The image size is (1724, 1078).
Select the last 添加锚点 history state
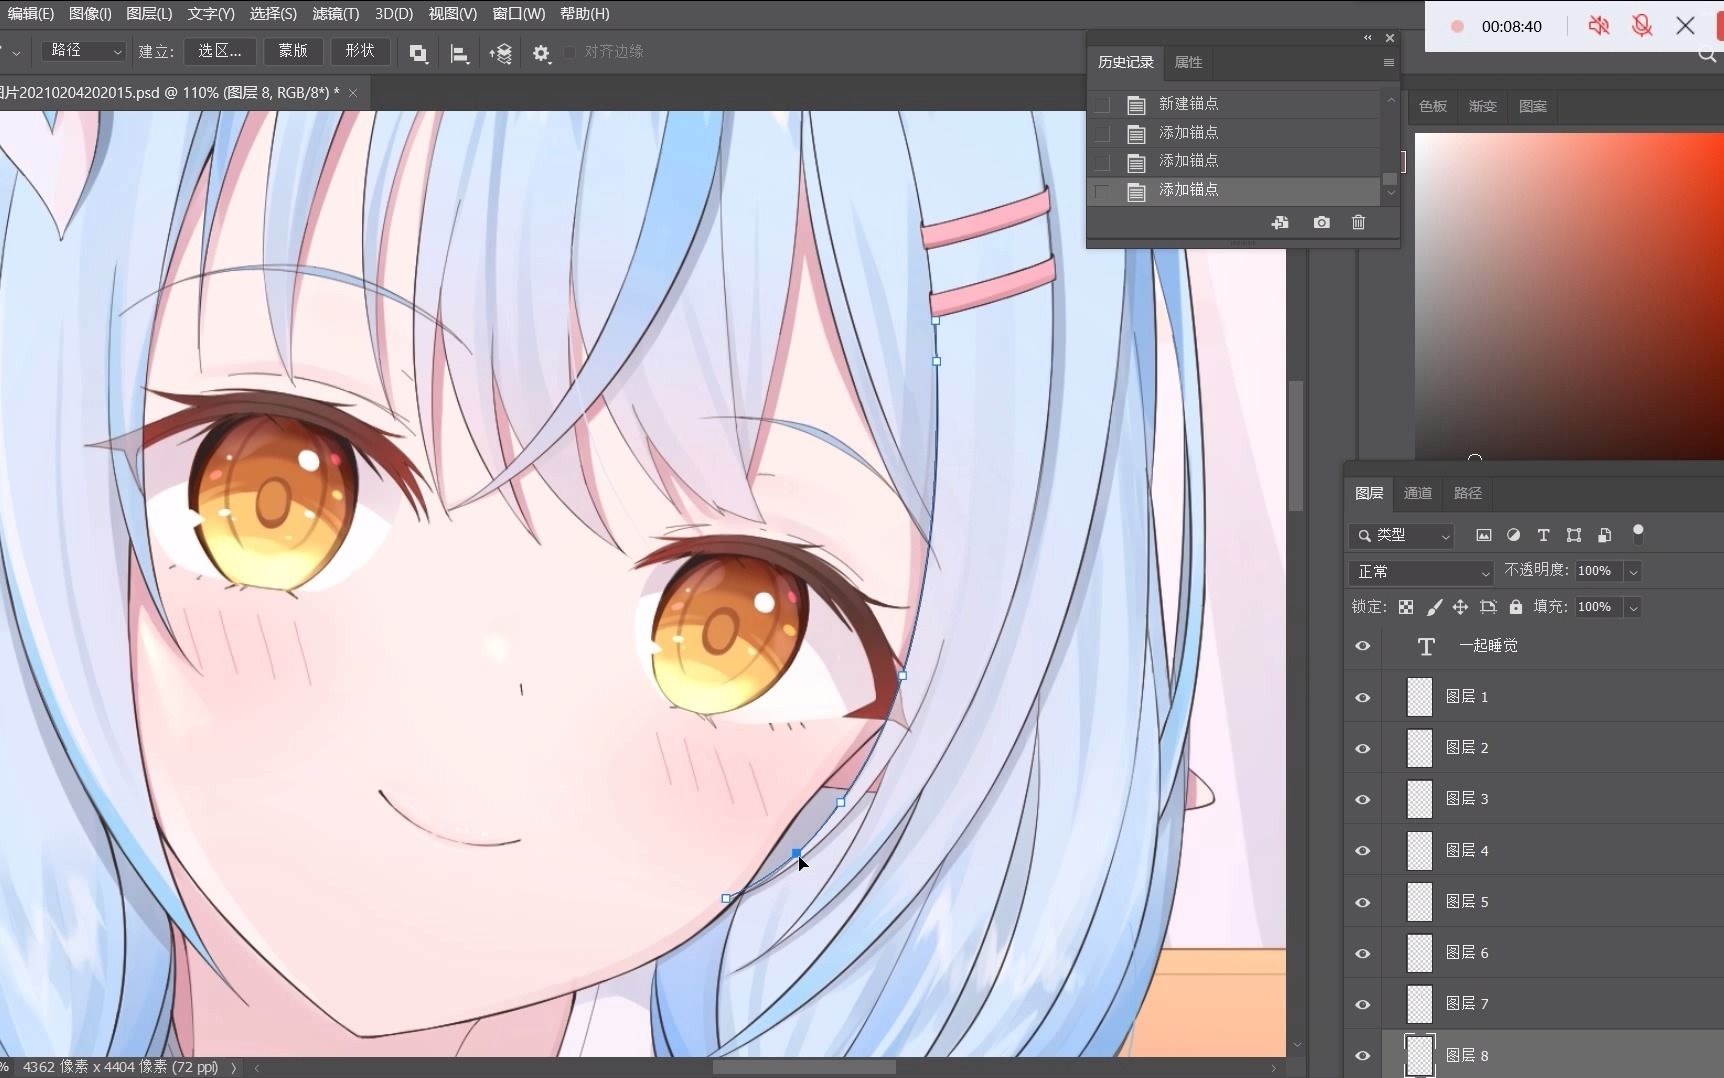click(x=1234, y=190)
